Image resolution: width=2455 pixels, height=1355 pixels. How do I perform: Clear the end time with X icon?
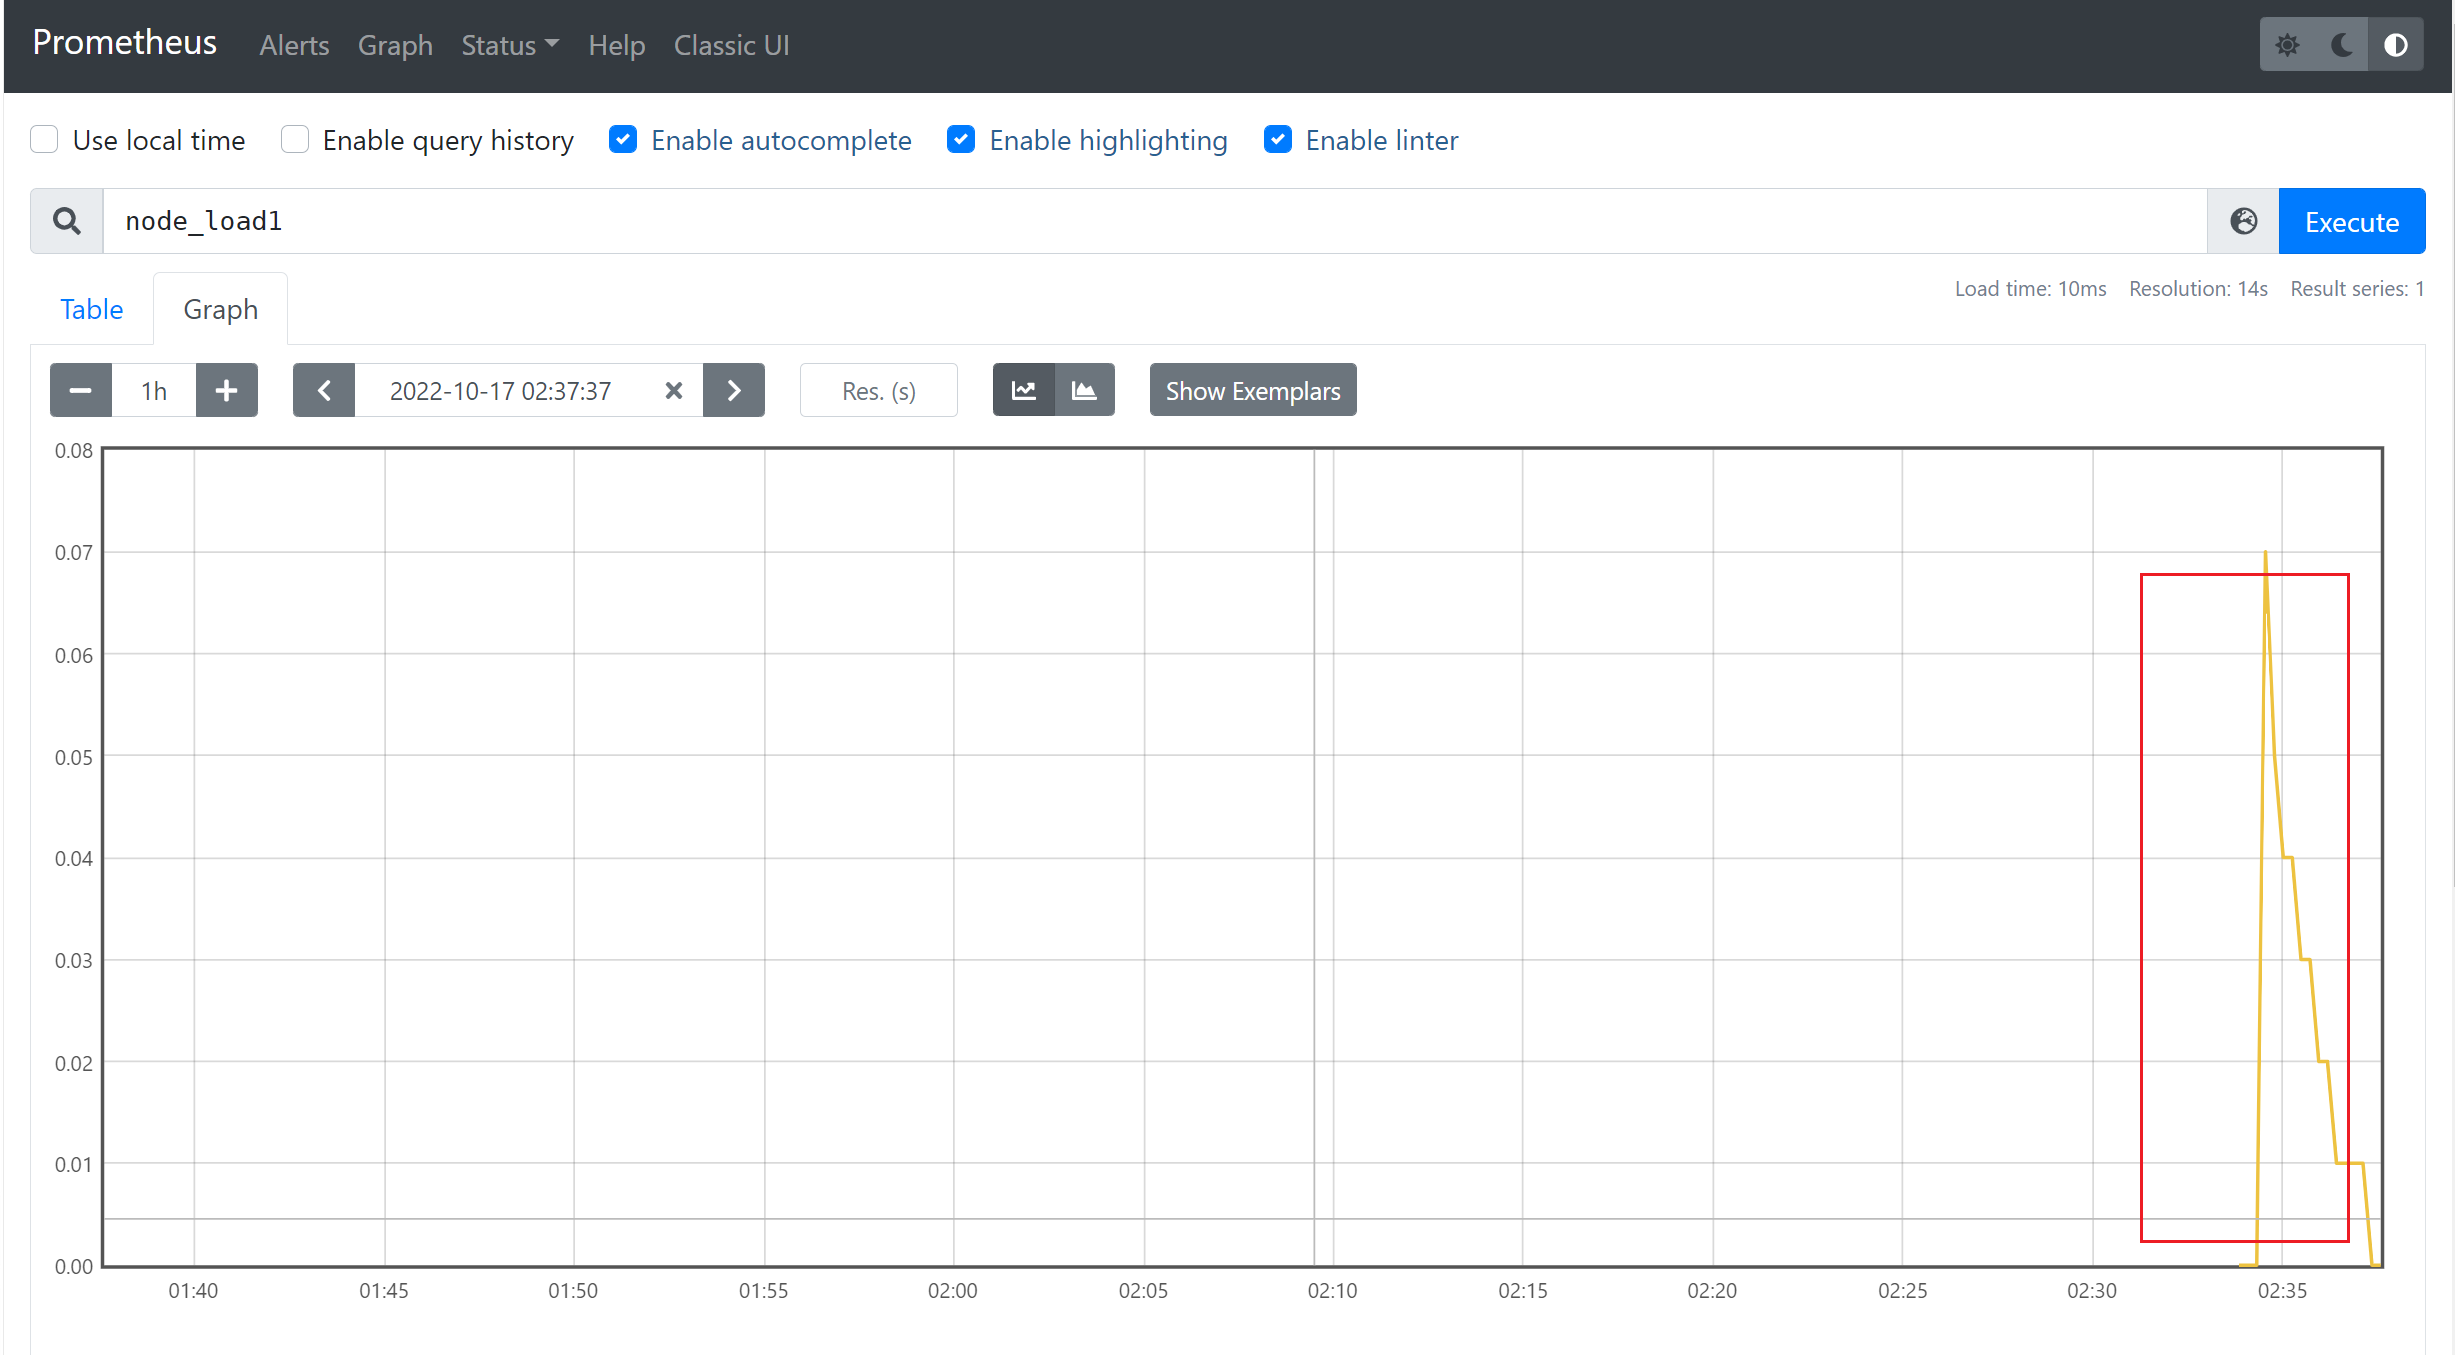pyautogui.click(x=674, y=390)
